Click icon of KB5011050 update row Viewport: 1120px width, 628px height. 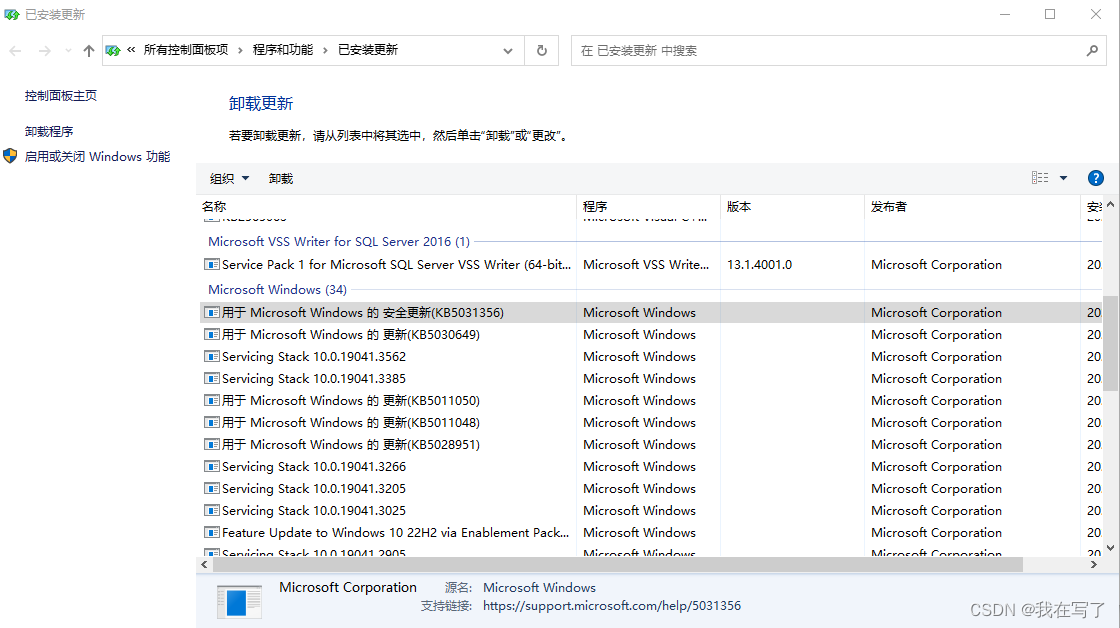[211, 401]
